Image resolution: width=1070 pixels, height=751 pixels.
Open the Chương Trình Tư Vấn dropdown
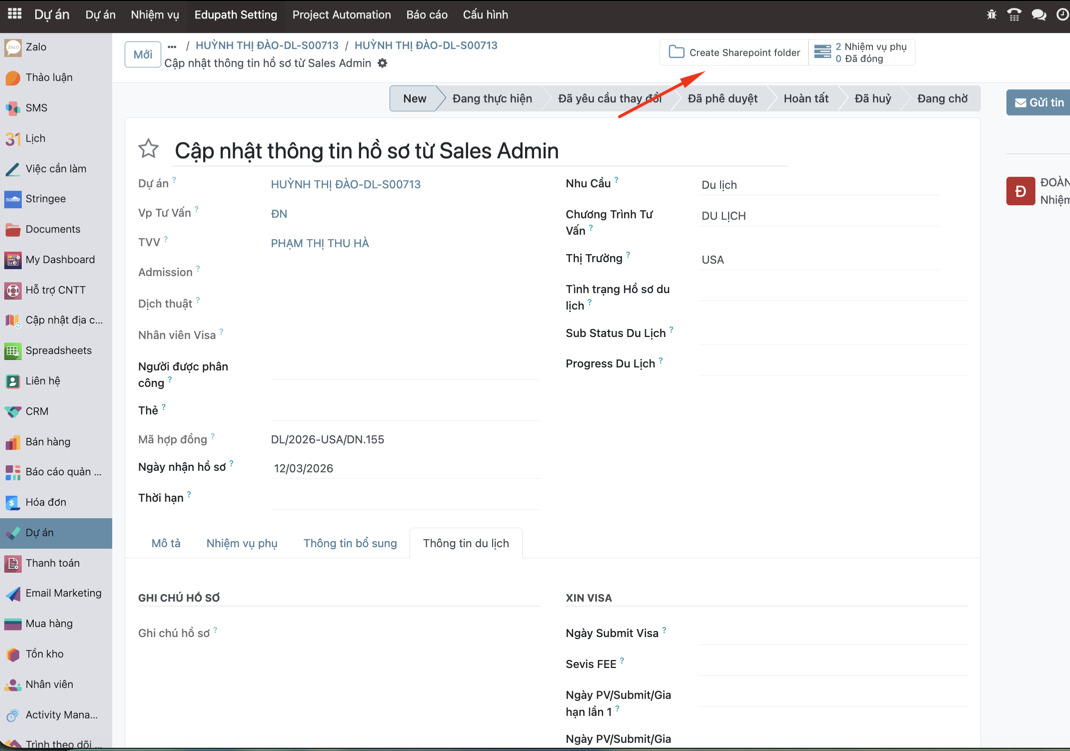(x=819, y=216)
